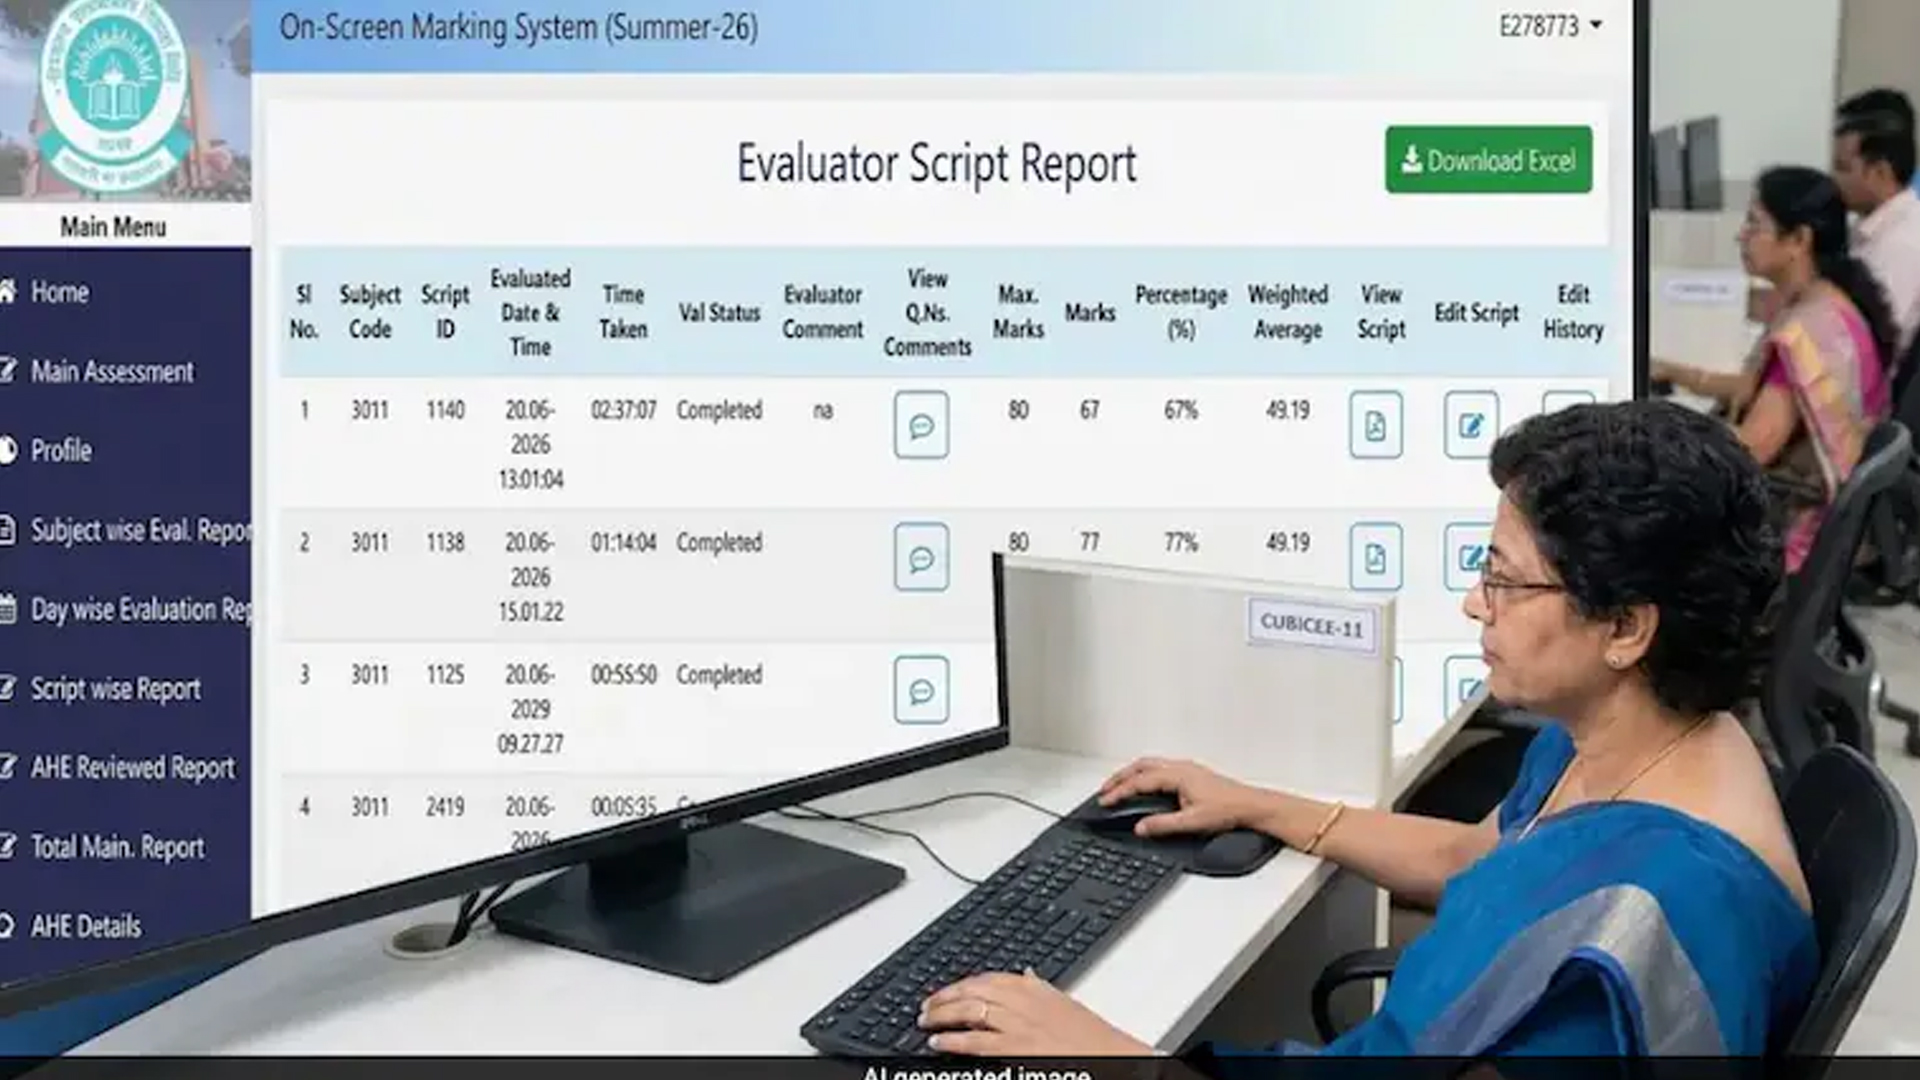
Task: View the script PDF for script 1140
Action: coord(1375,425)
